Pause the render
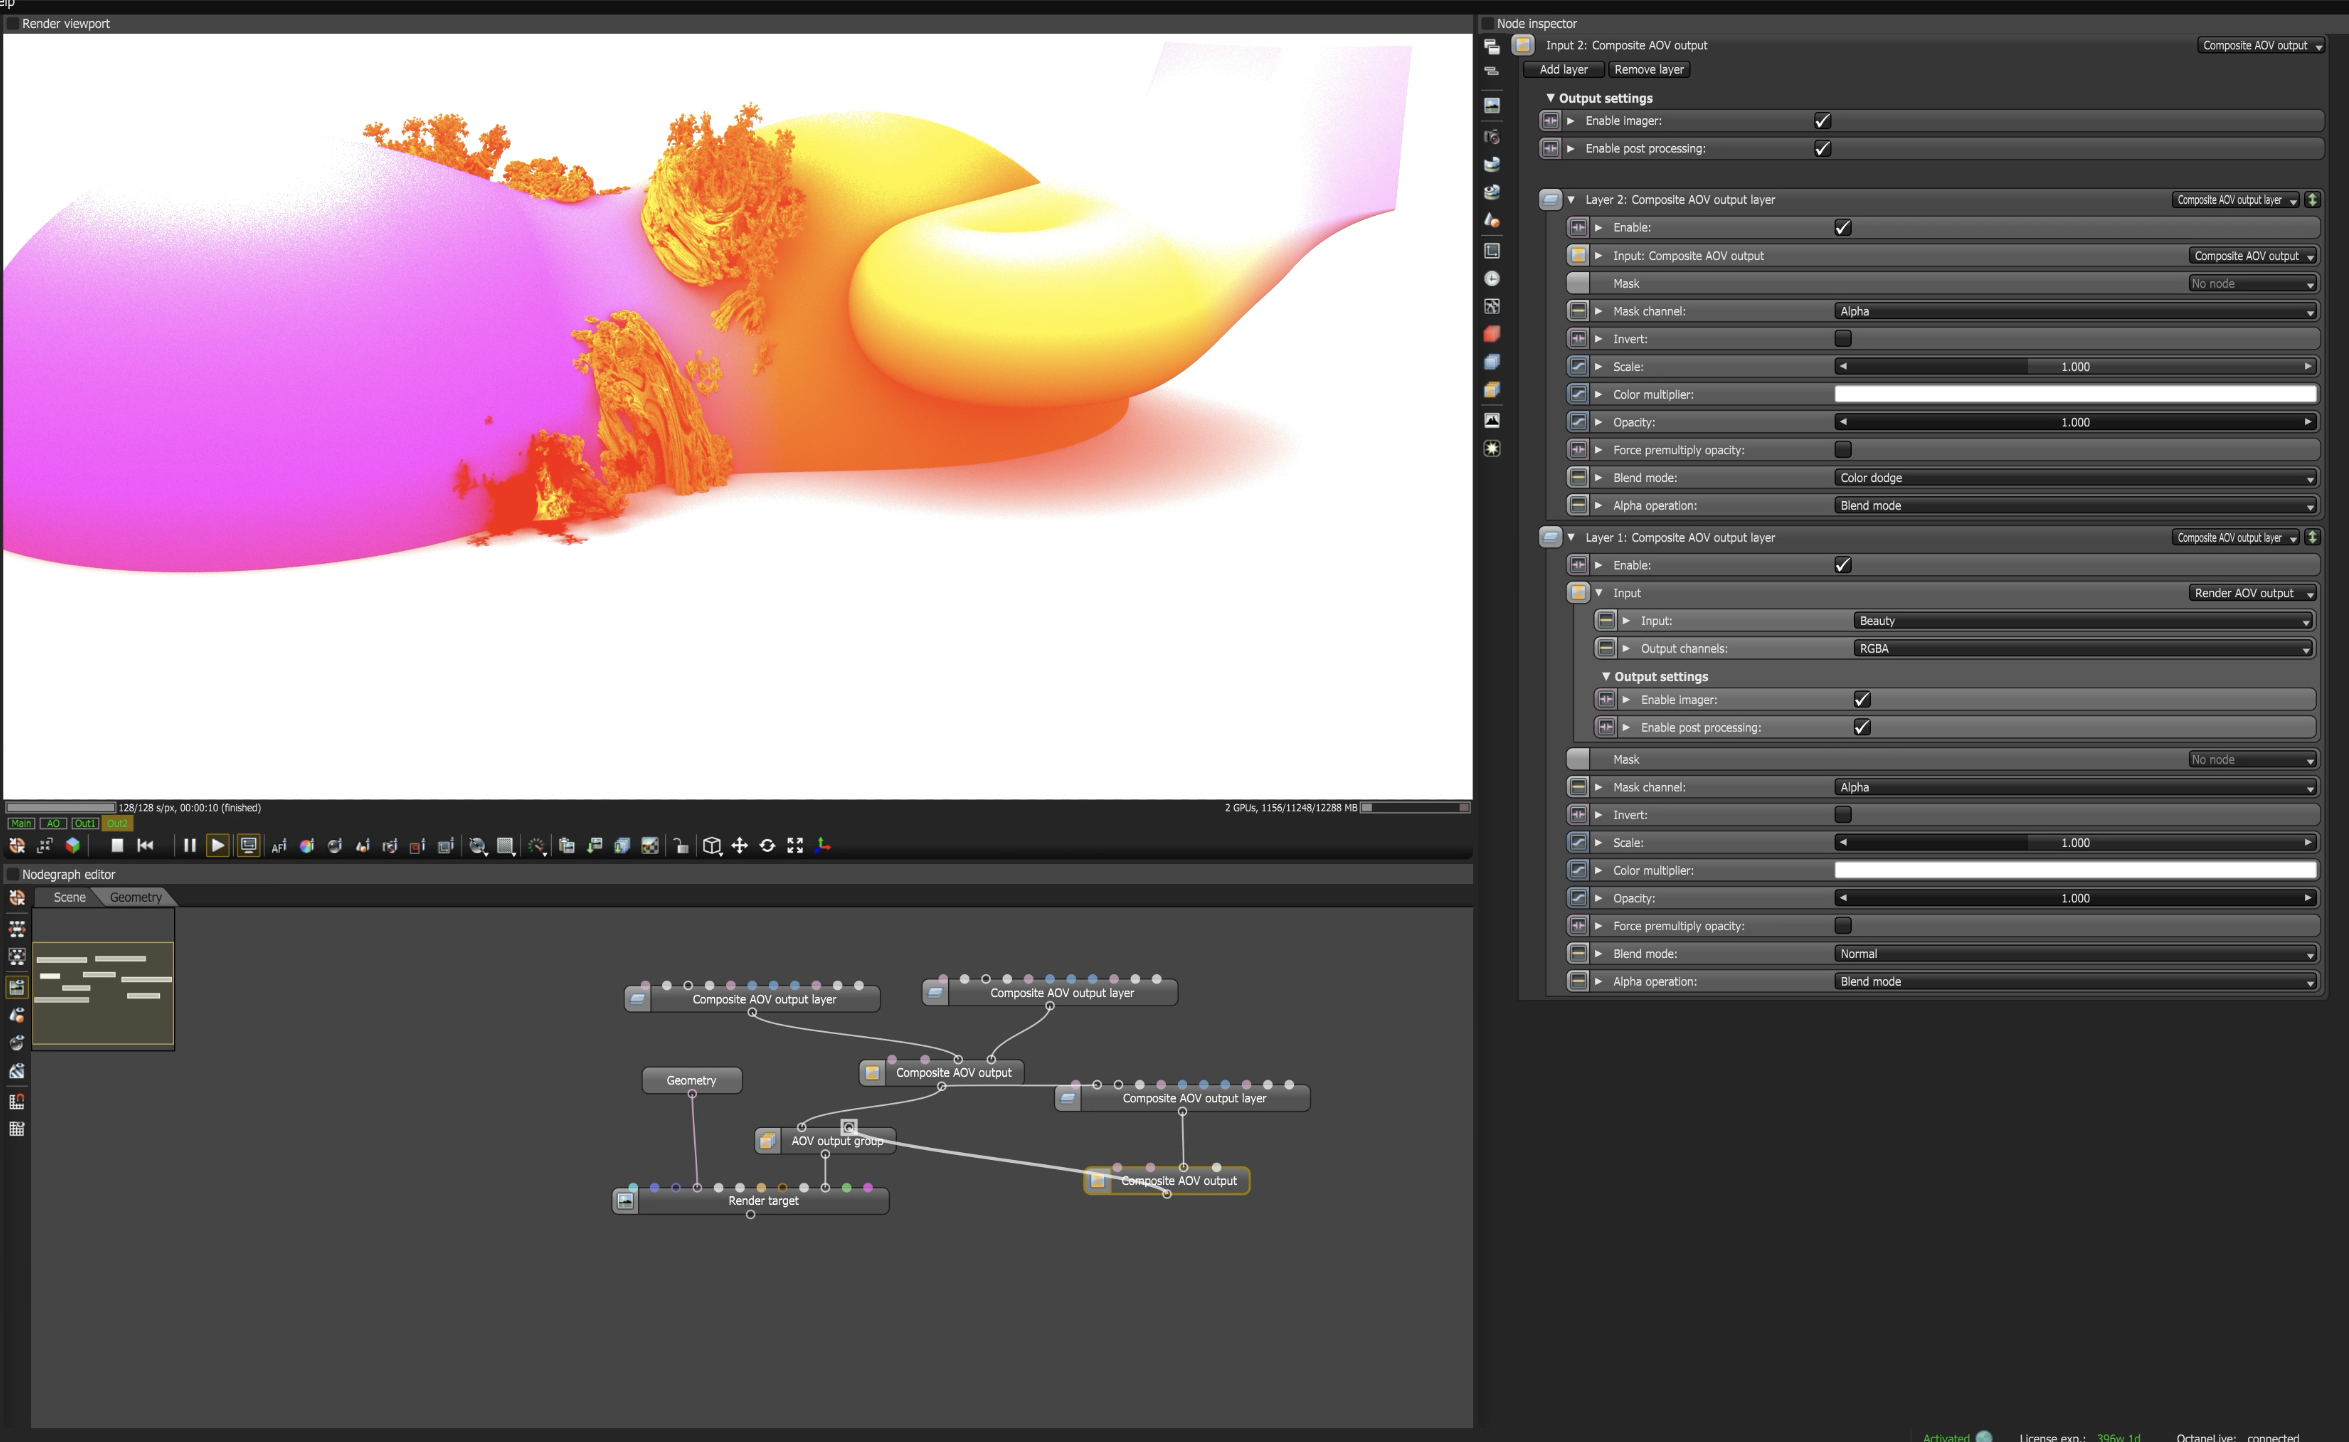The width and height of the screenshot is (2349, 1442). [x=189, y=846]
